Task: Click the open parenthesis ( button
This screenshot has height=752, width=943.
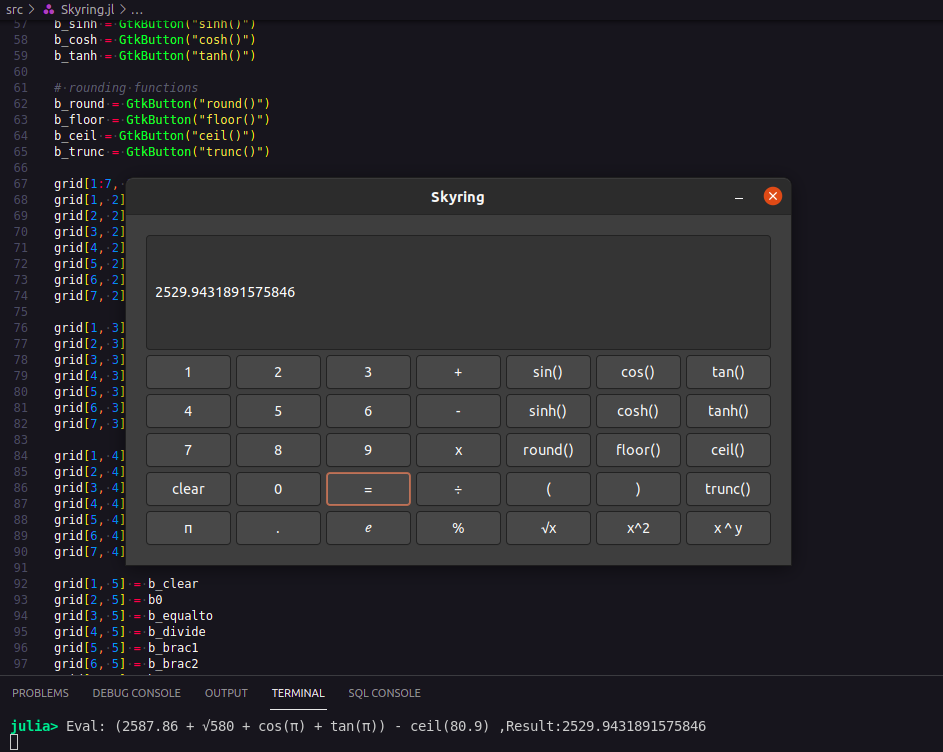Action: pos(548,489)
